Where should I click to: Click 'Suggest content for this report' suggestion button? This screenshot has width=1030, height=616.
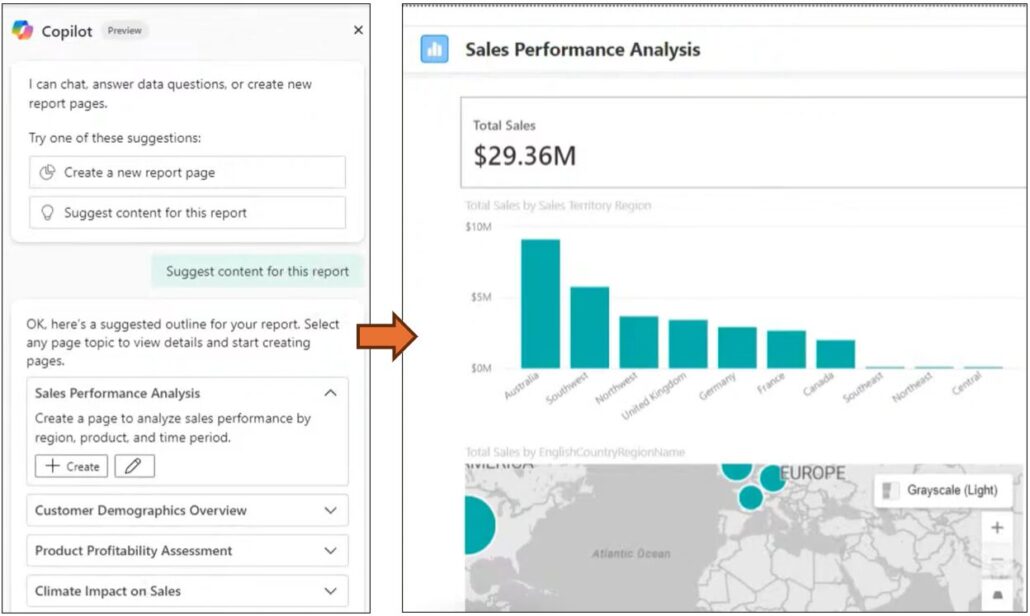[187, 213]
